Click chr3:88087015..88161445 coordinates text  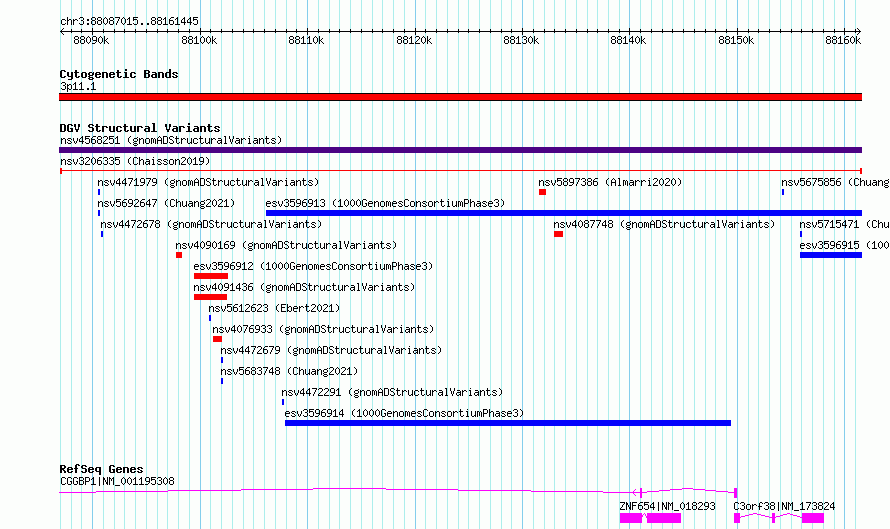coord(129,22)
